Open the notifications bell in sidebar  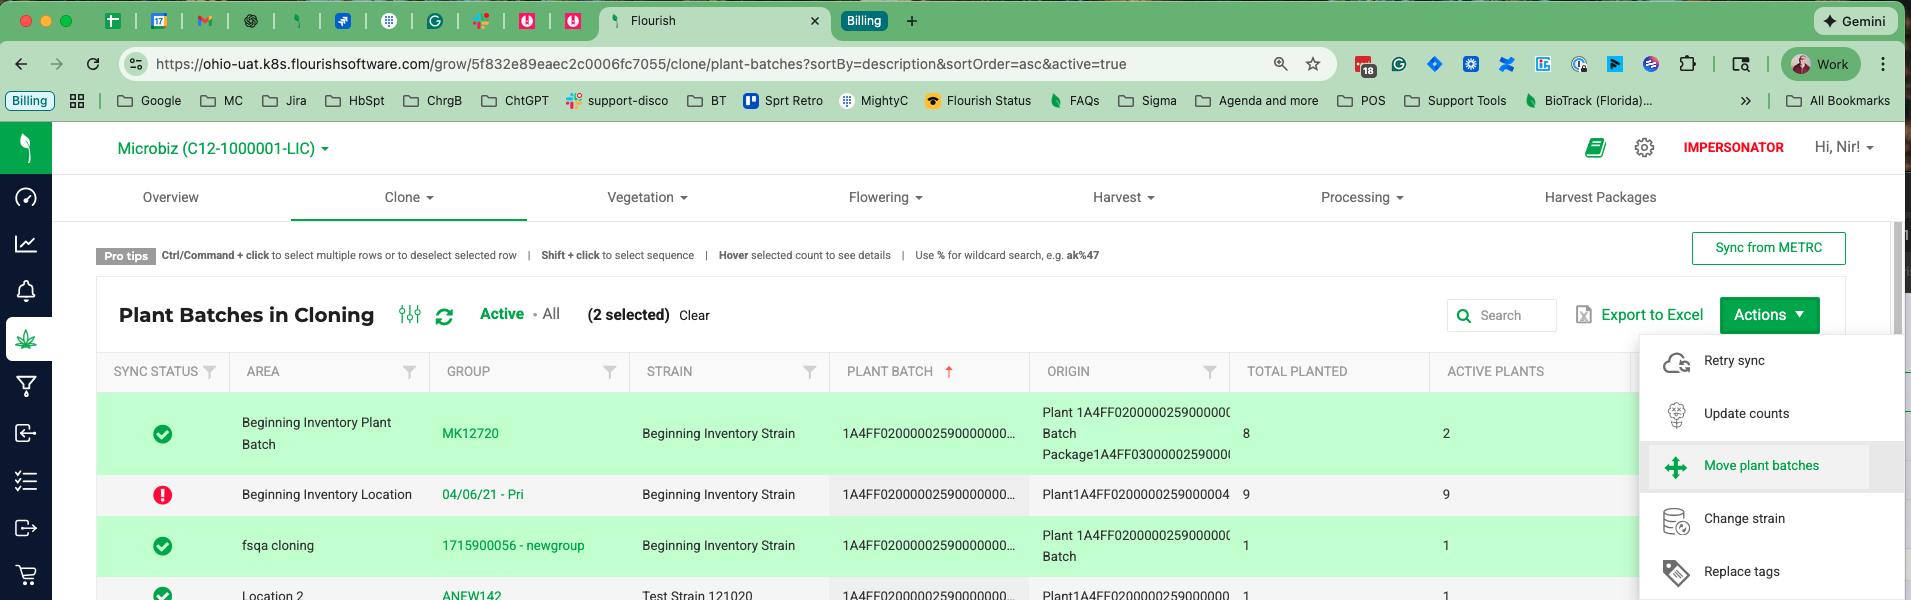[x=26, y=291]
